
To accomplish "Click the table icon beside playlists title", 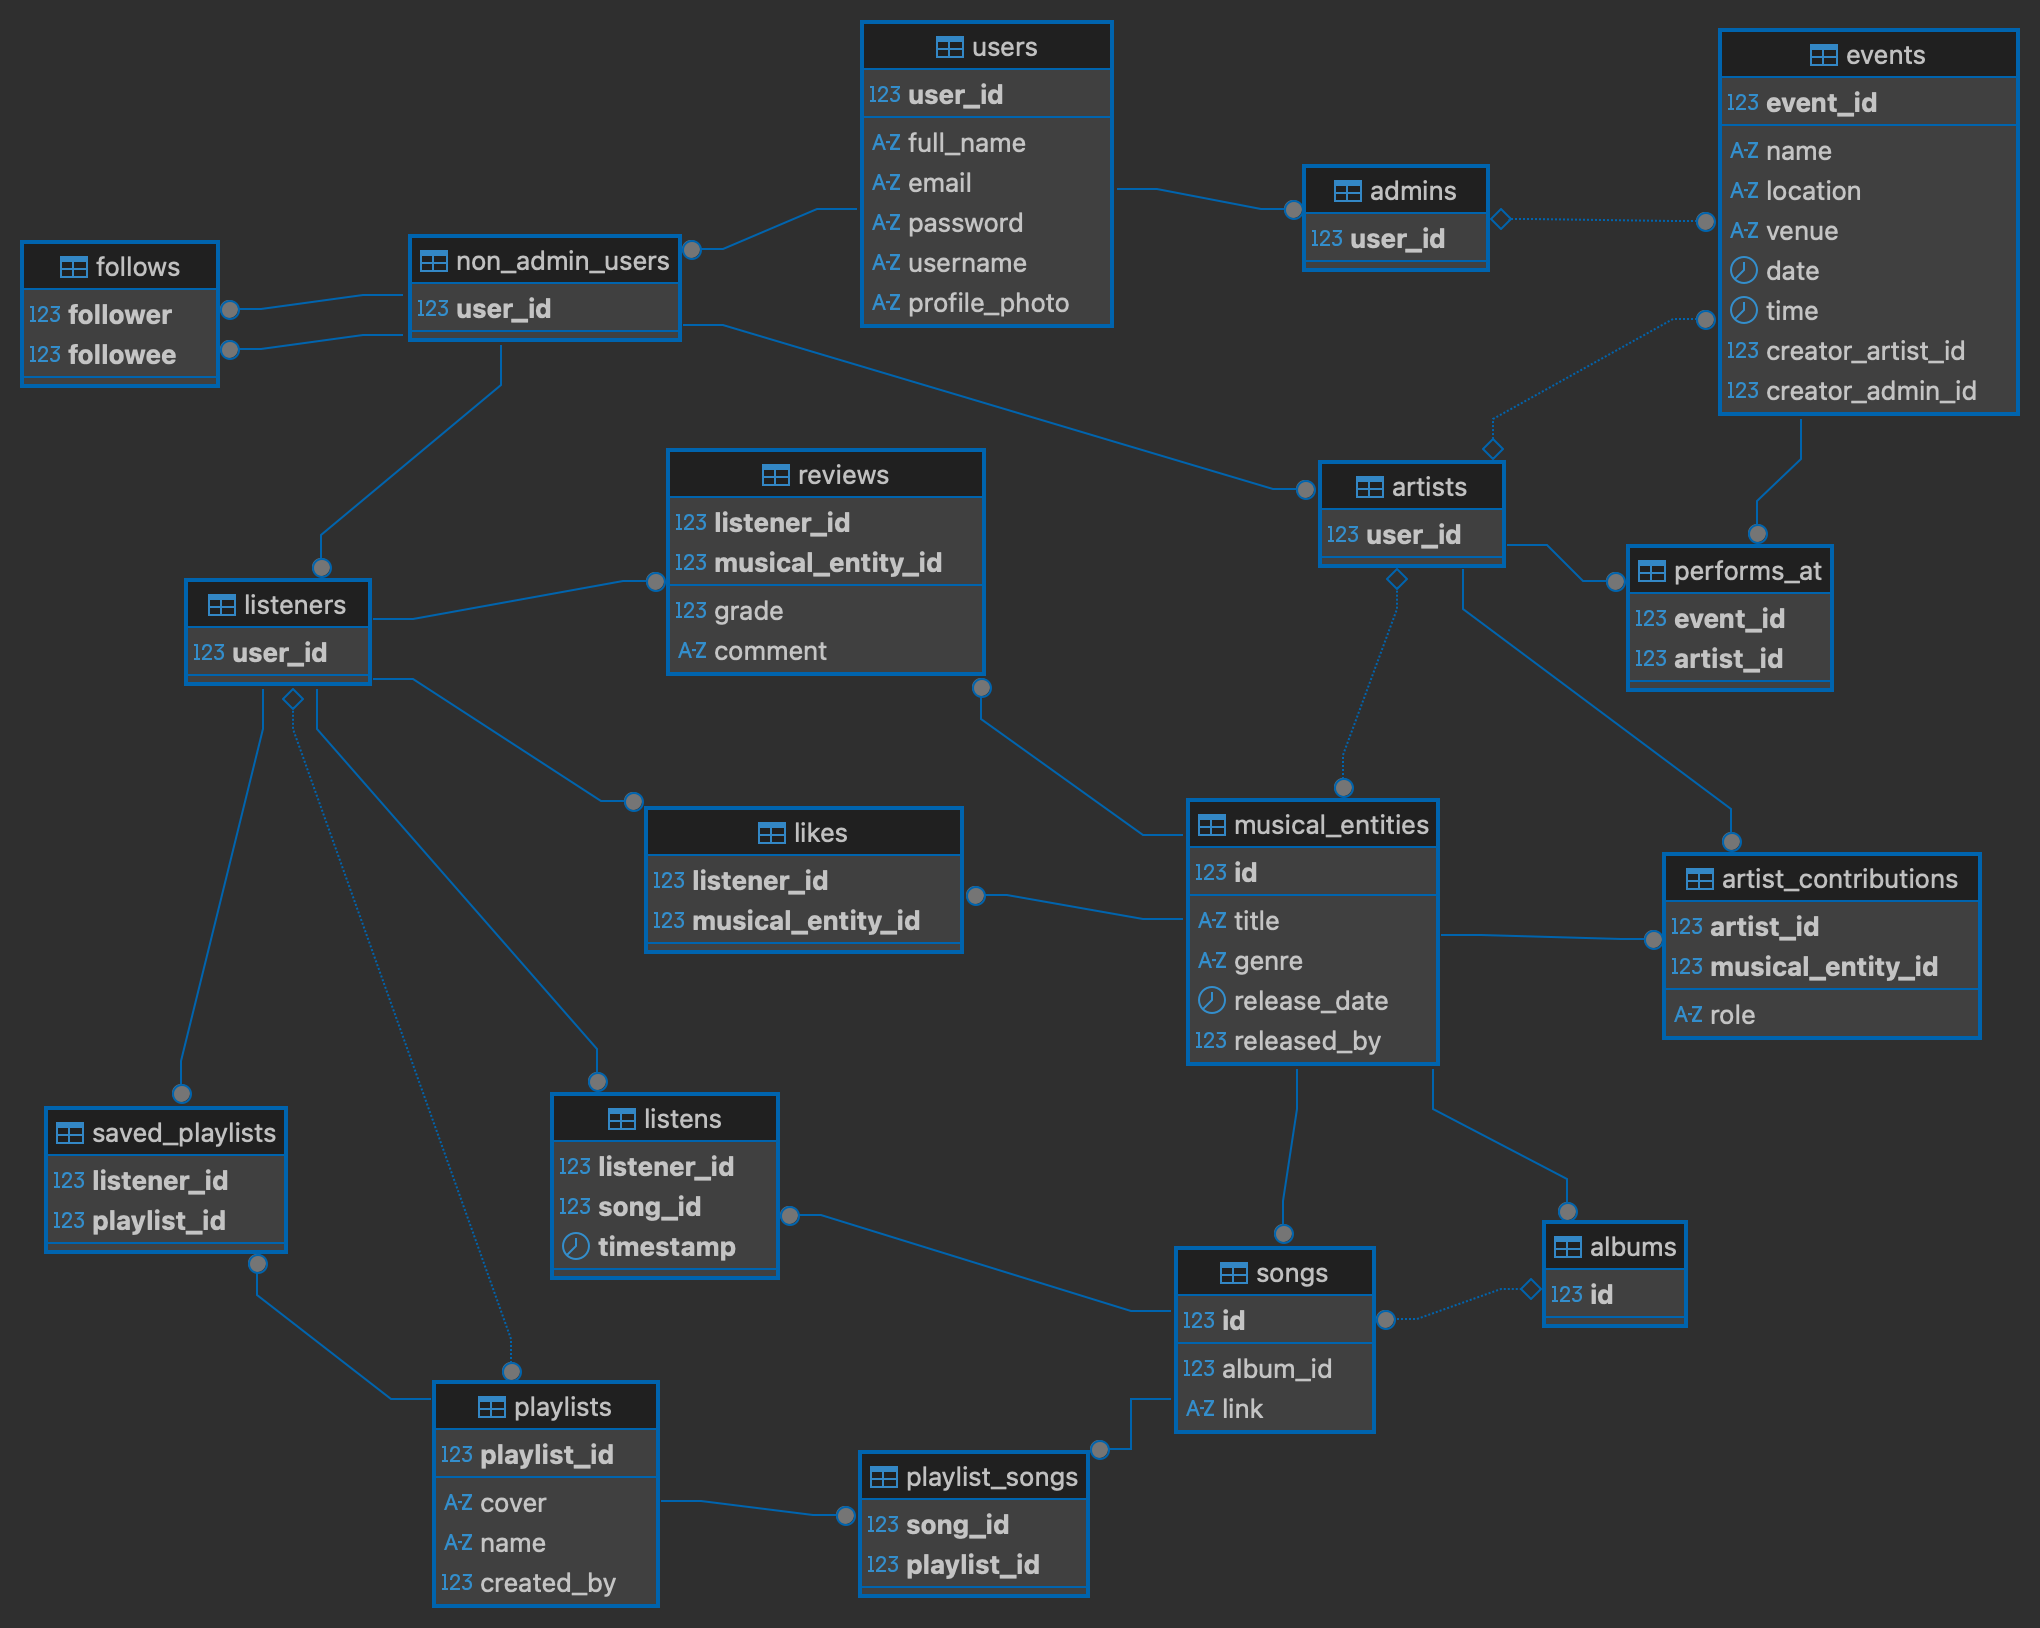I will (x=491, y=1407).
